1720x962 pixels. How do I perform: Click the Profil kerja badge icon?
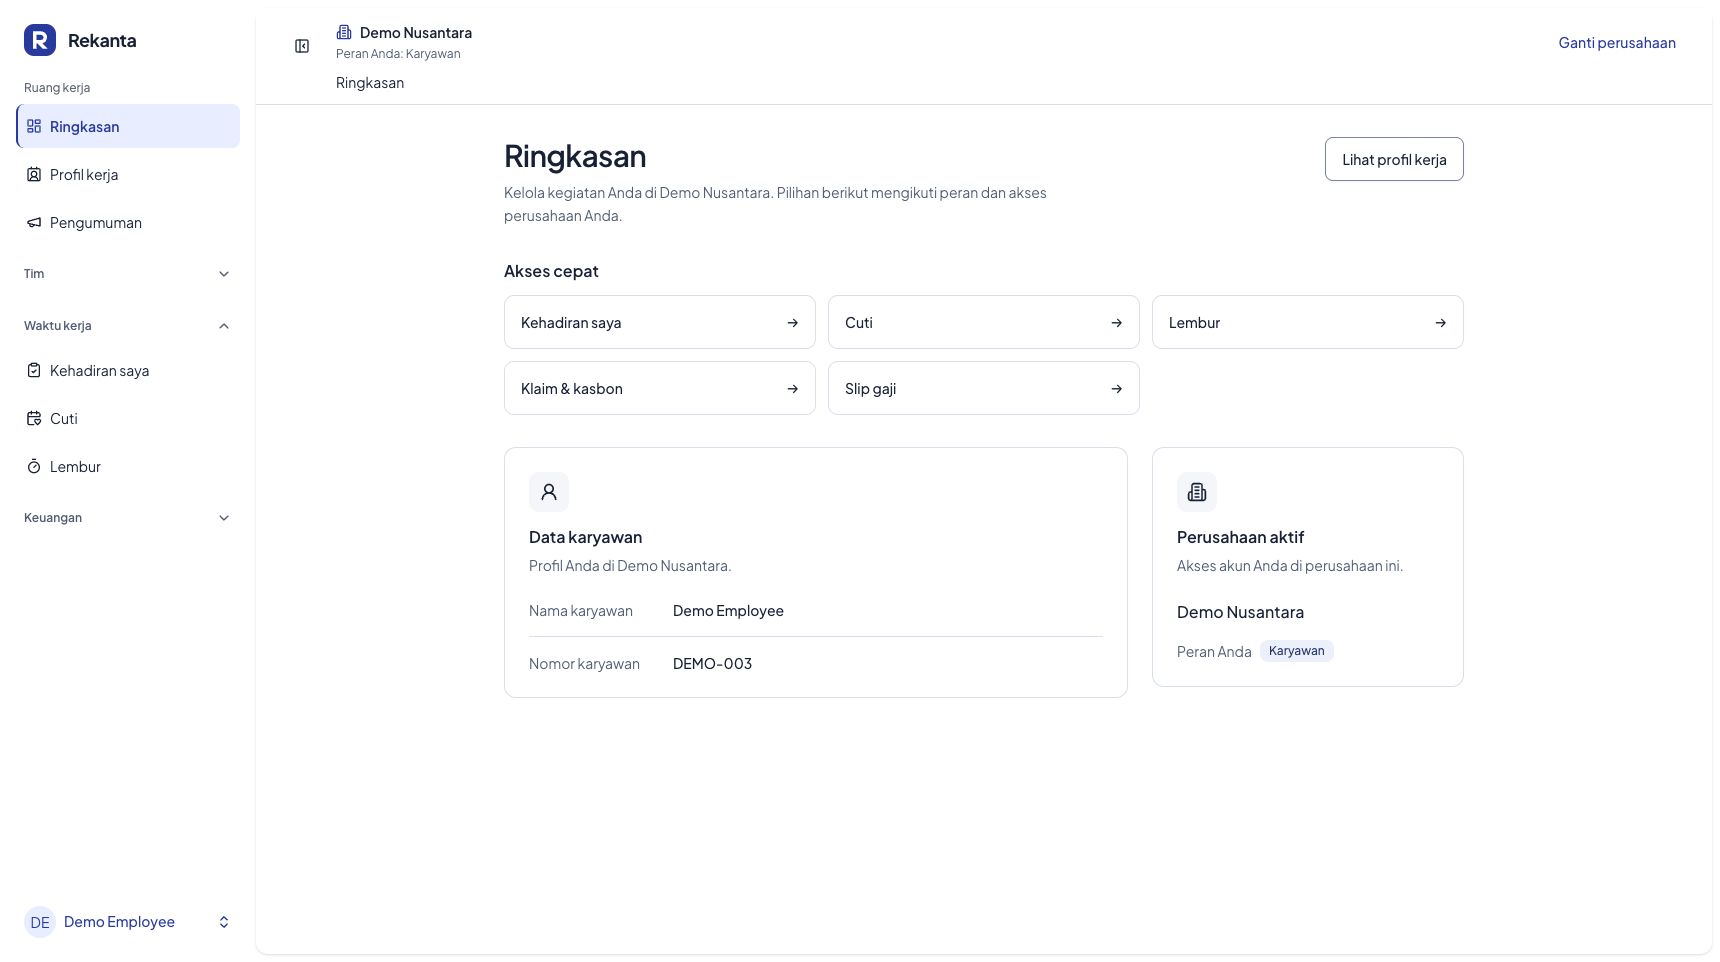[x=34, y=174]
